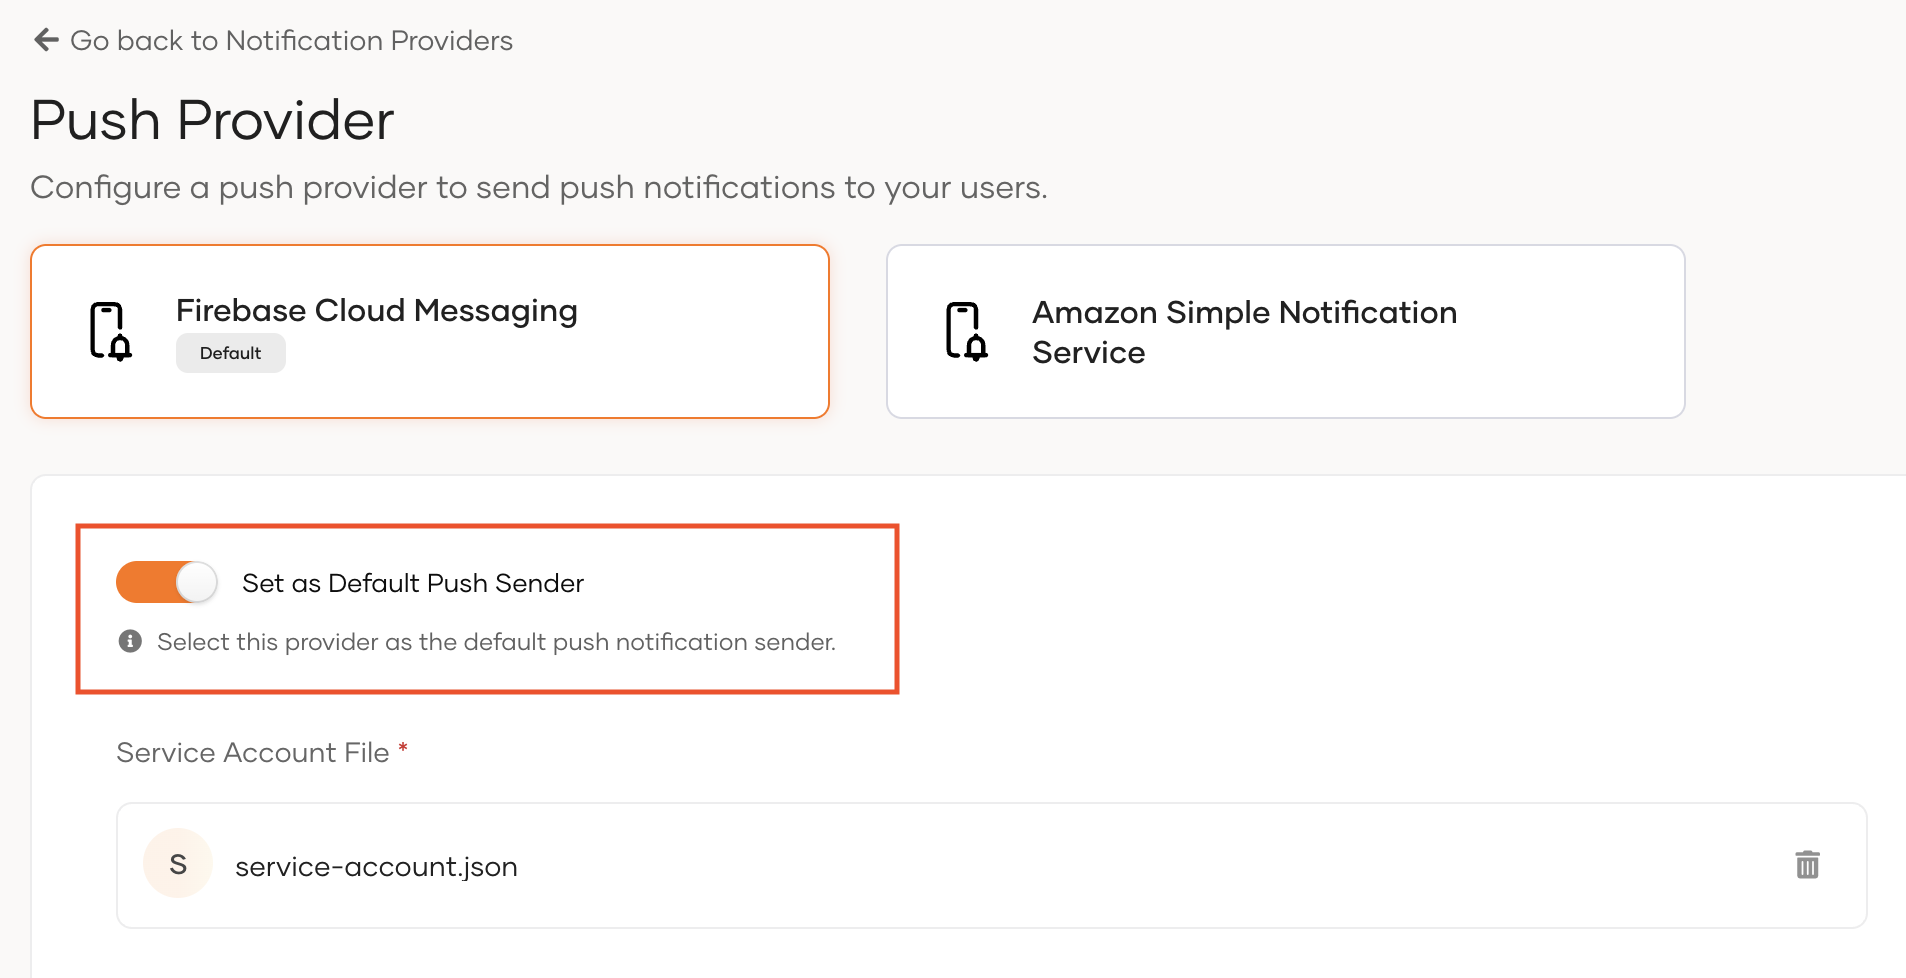Click the service-account.json file name
The height and width of the screenshot is (978, 1906).
pyautogui.click(x=376, y=866)
